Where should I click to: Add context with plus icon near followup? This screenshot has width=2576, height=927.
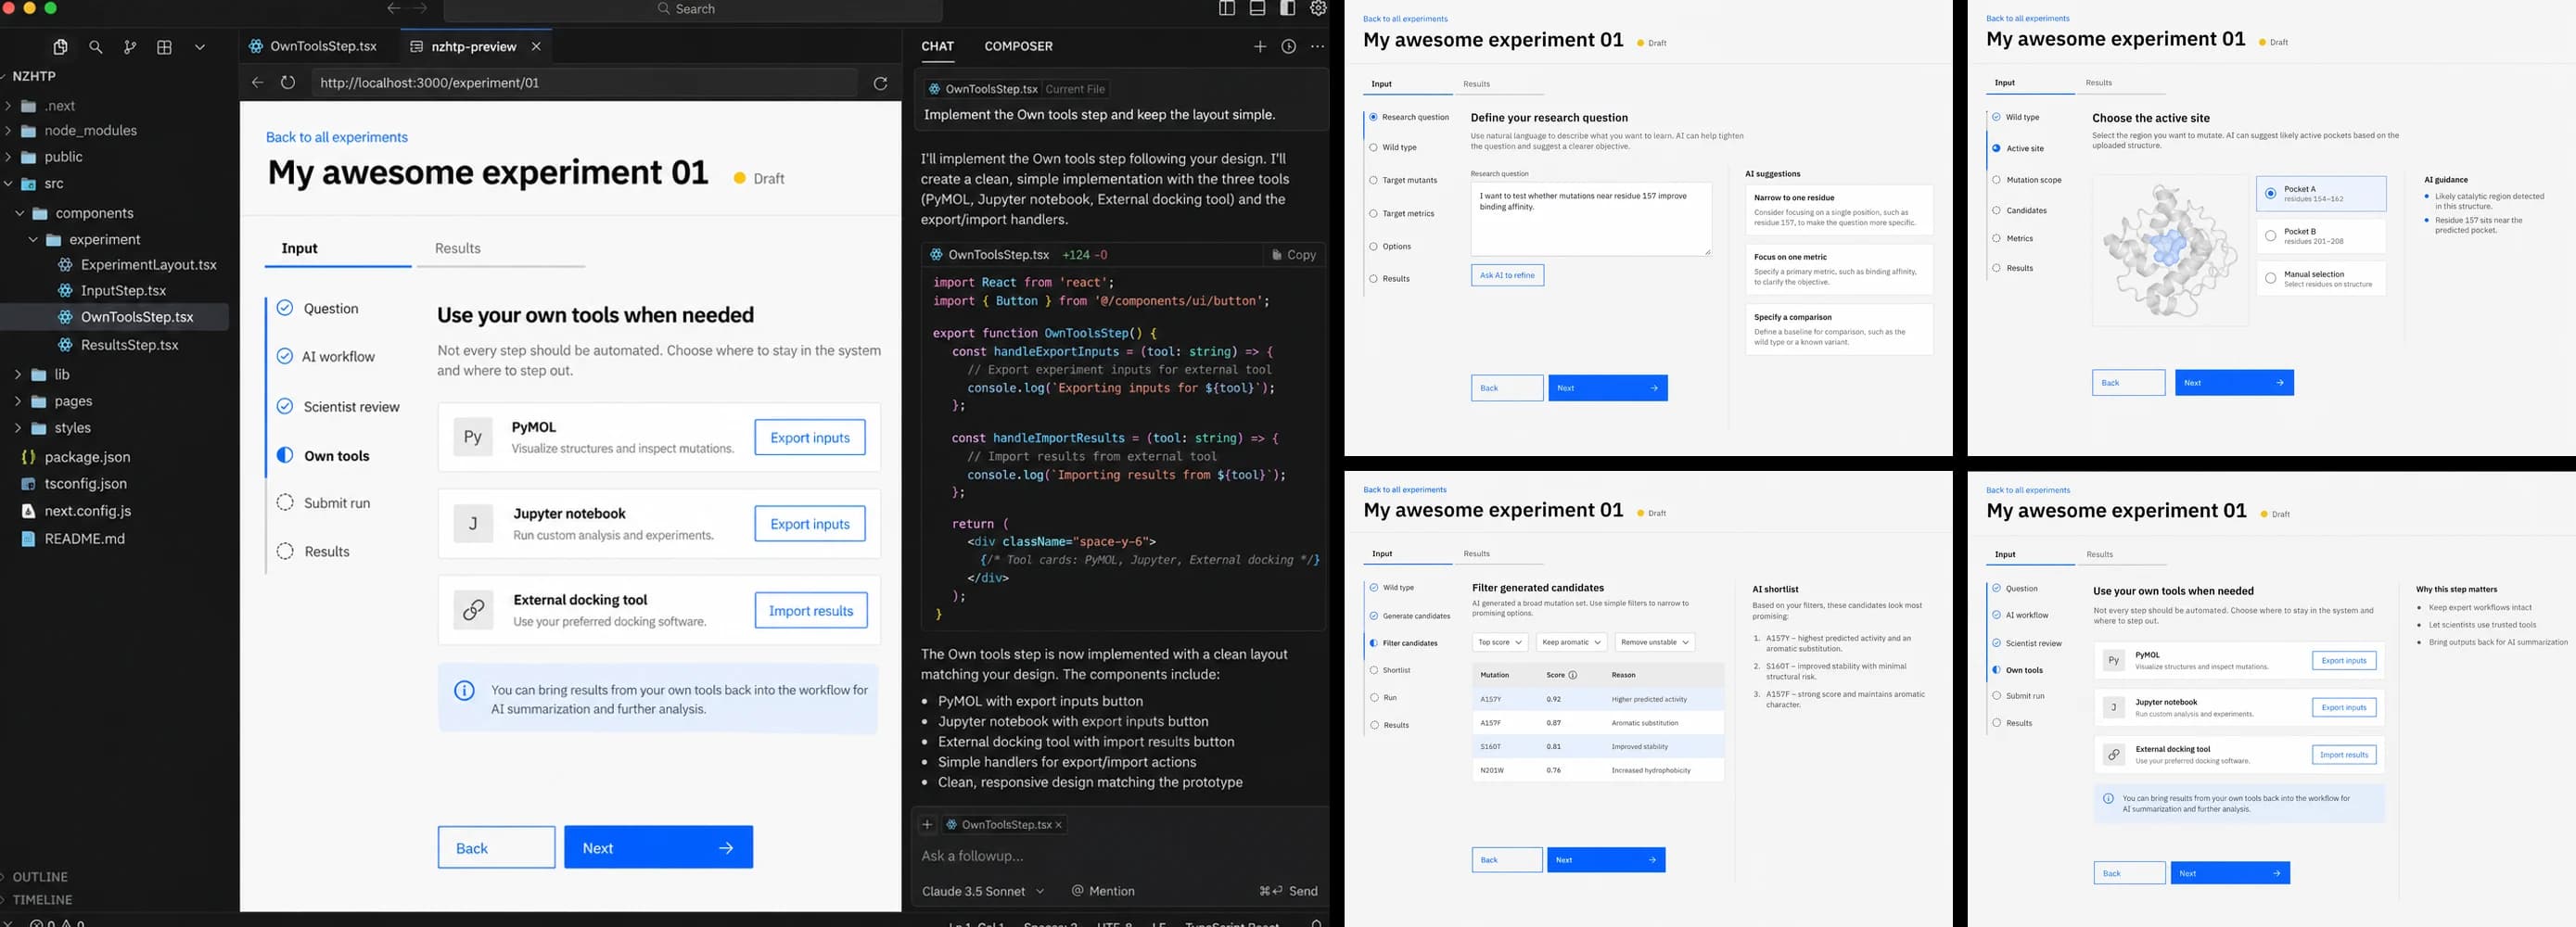point(927,824)
